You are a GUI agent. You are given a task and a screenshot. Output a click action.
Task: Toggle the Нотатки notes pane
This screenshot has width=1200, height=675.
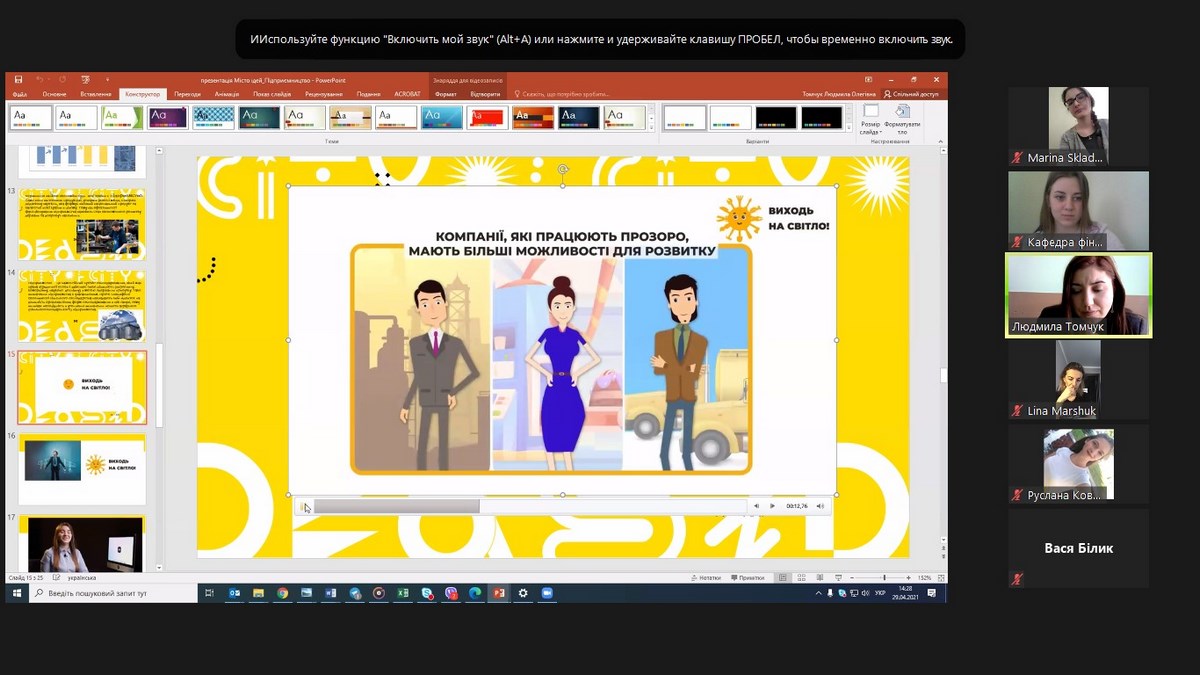707,578
